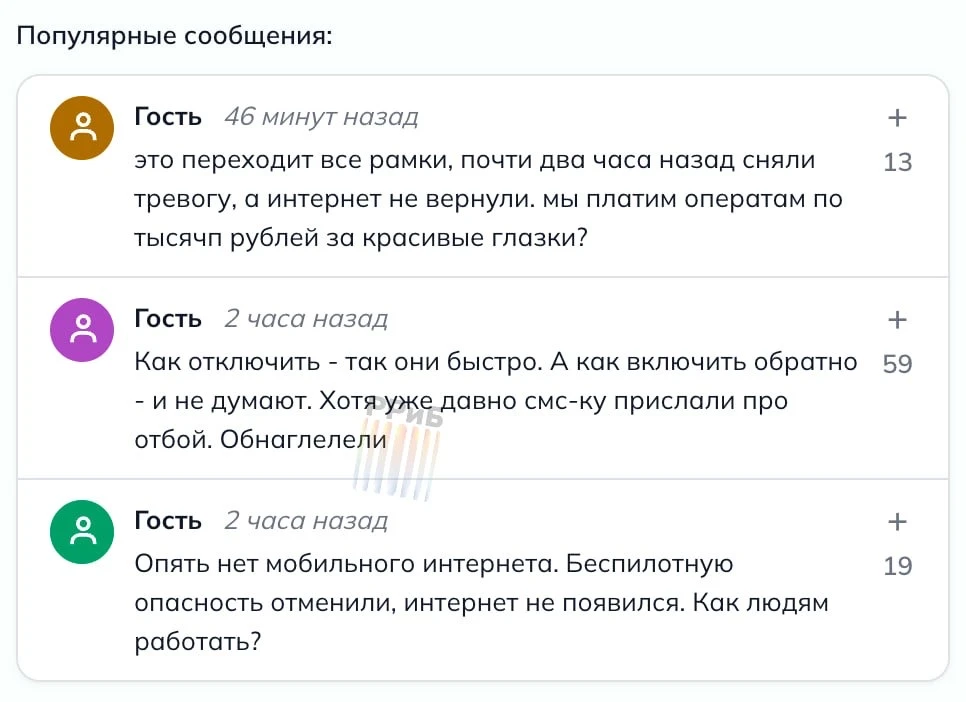The height and width of the screenshot is (702, 966).
Task: Click the vote count 59
Action: point(898,364)
